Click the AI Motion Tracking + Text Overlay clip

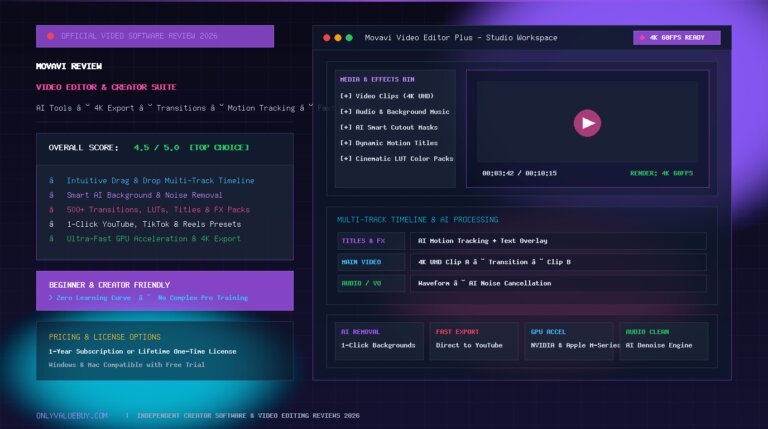558,241
